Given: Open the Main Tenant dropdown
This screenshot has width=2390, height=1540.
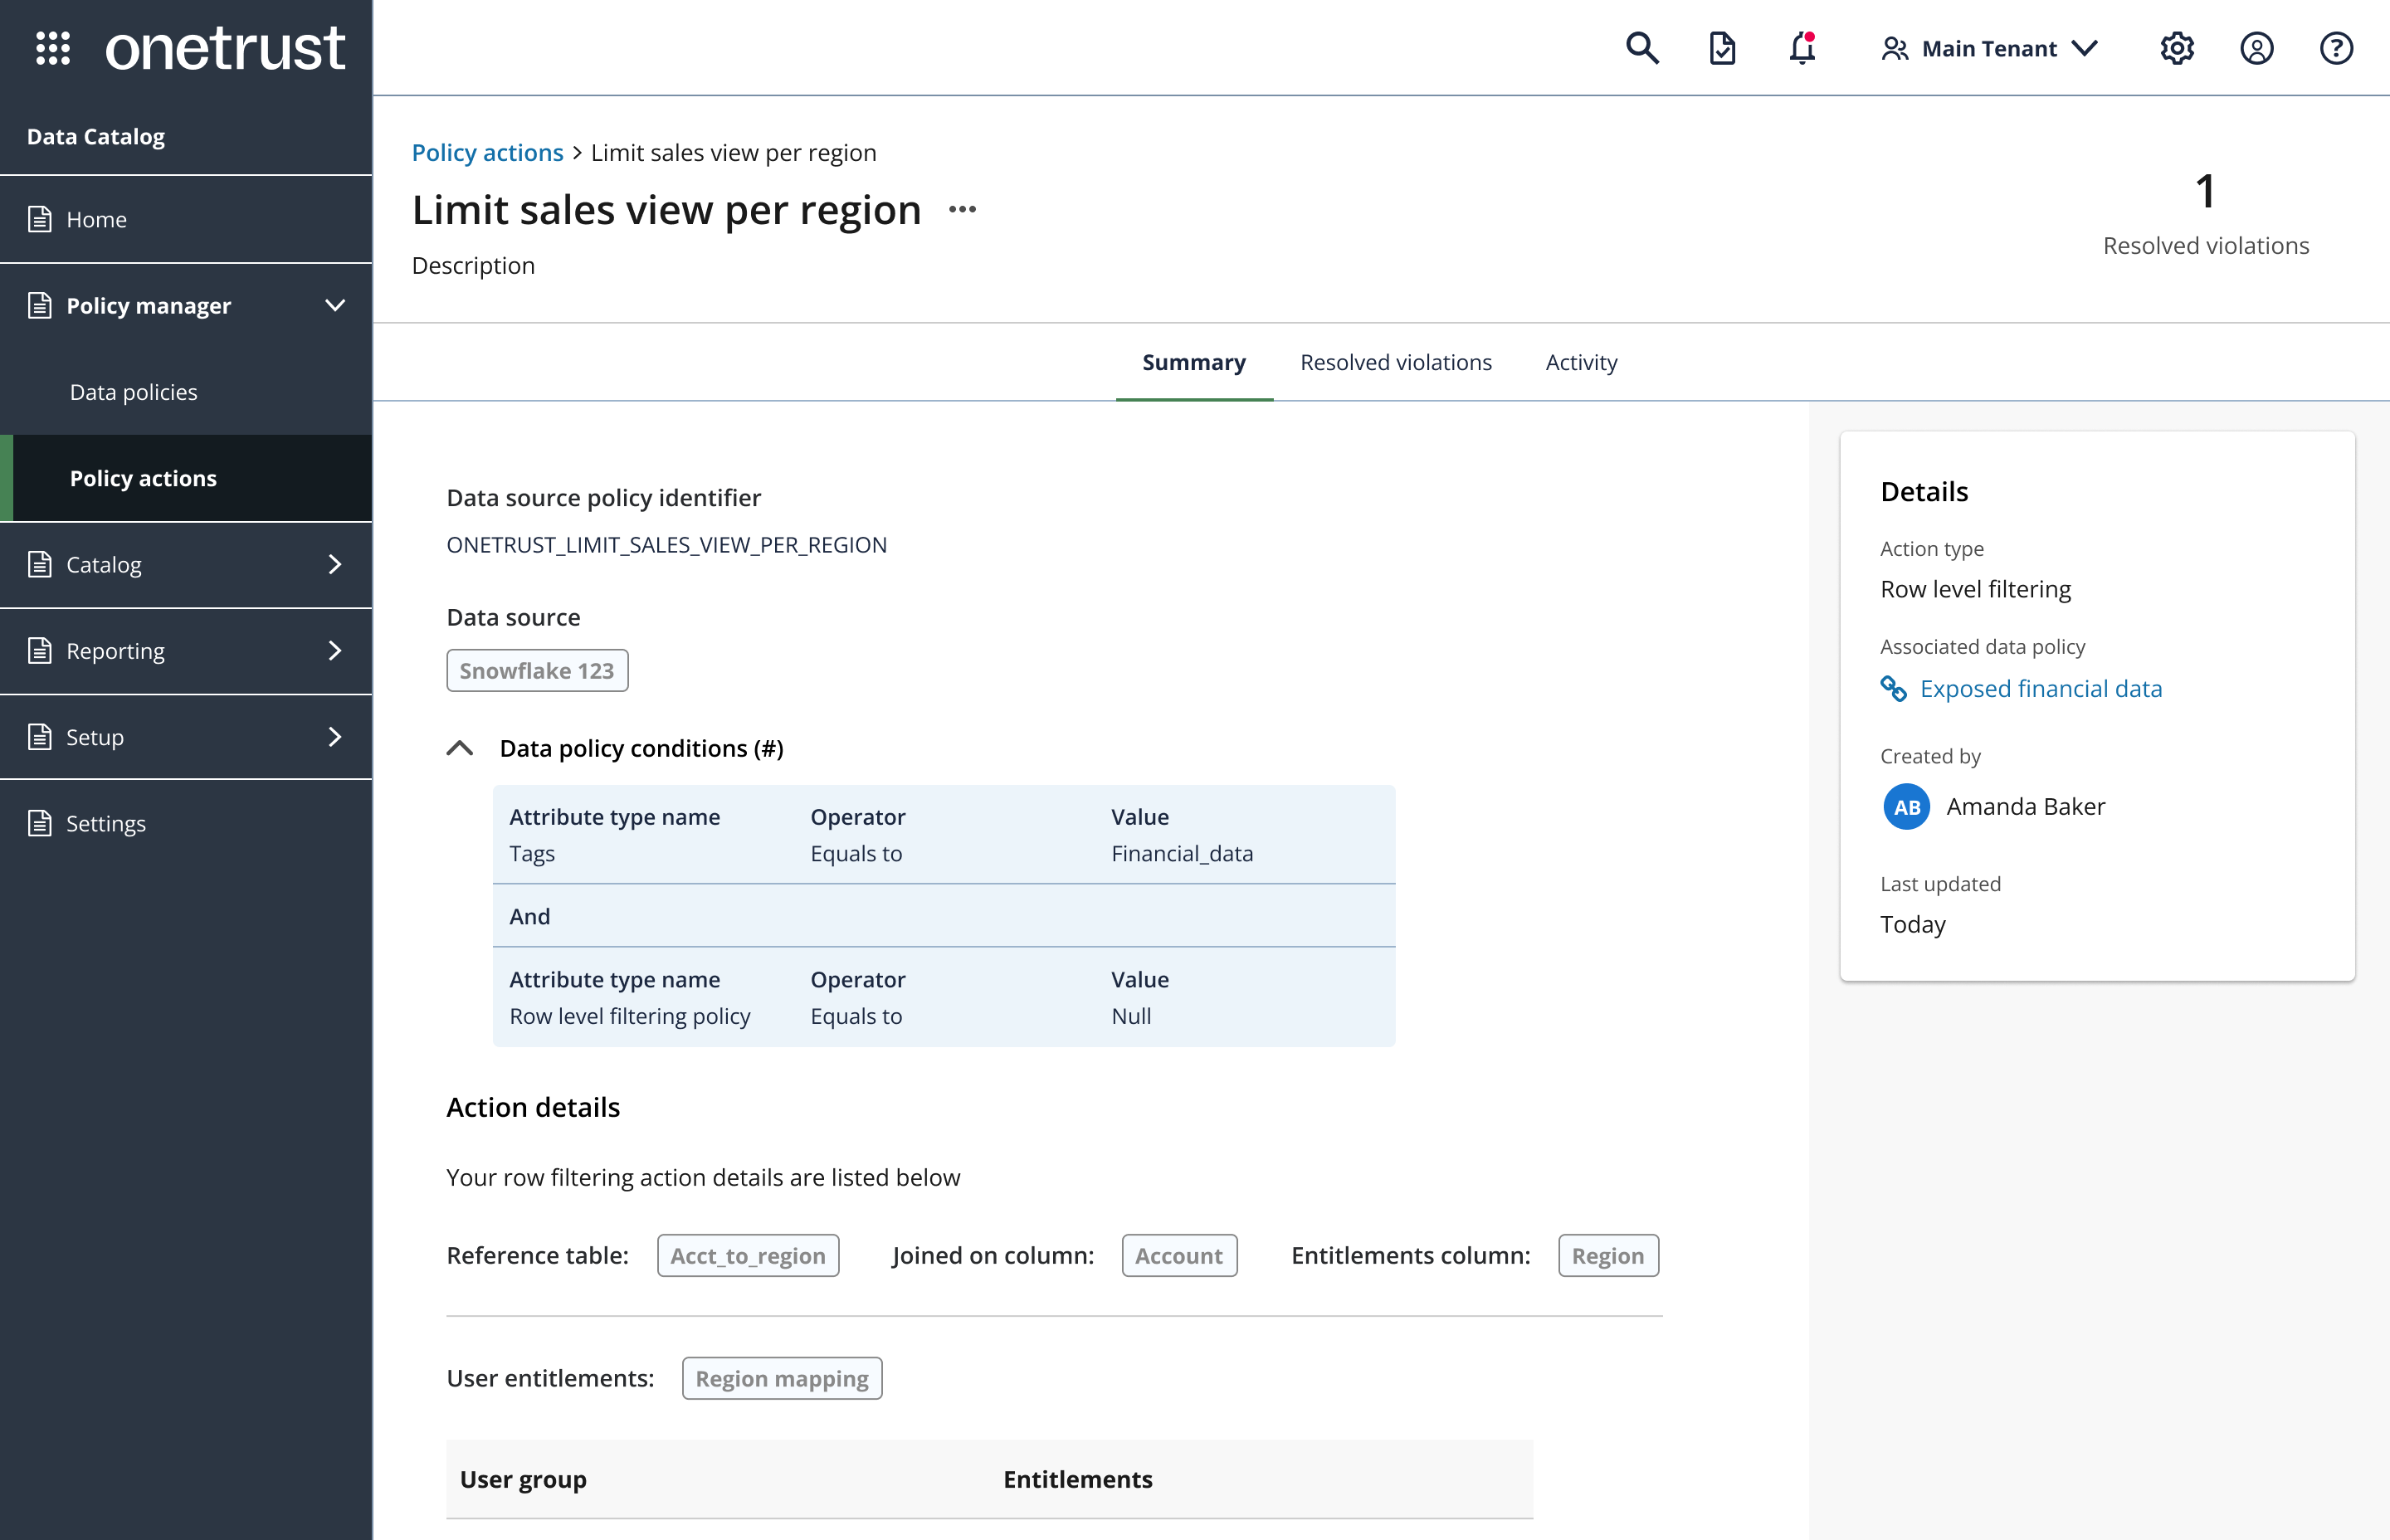Looking at the screenshot, I should click(1989, 47).
